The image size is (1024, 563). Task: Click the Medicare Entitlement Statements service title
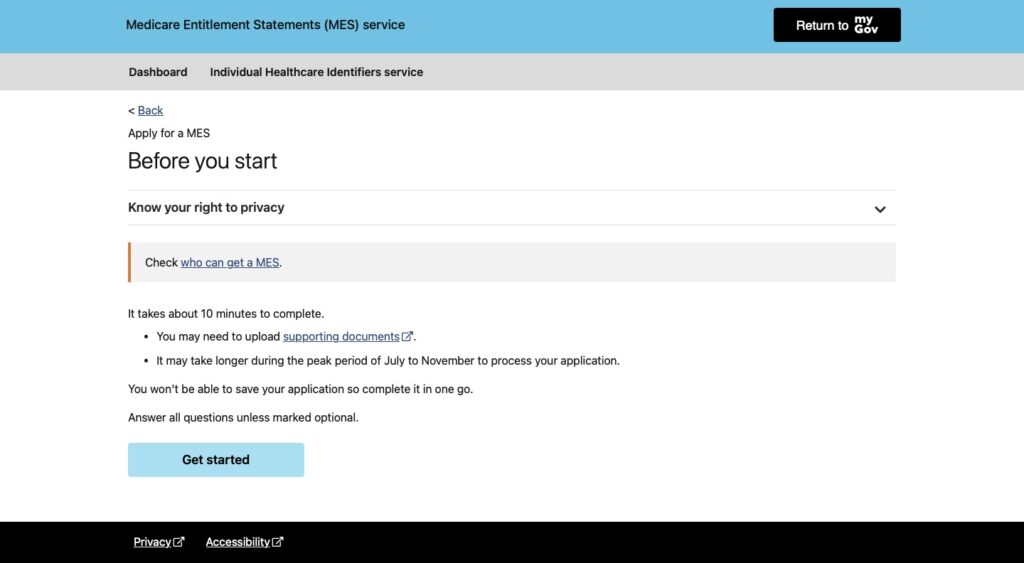[265, 25]
